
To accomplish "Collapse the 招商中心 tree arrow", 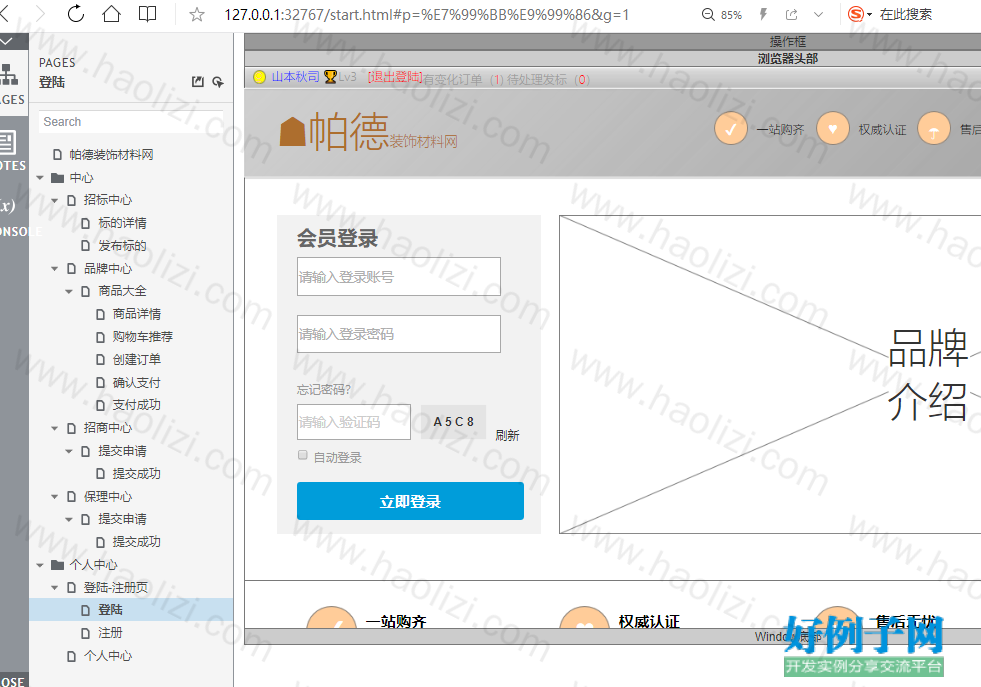I will (x=54, y=428).
